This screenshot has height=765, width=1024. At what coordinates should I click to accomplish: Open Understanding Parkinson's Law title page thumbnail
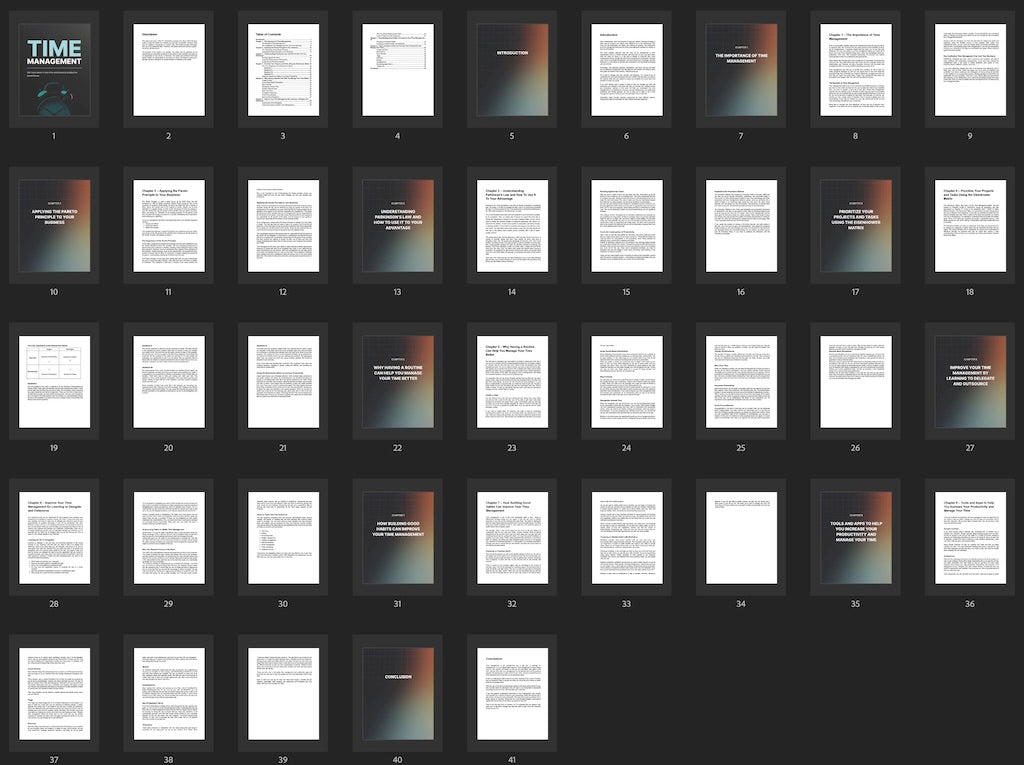(x=397, y=226)
